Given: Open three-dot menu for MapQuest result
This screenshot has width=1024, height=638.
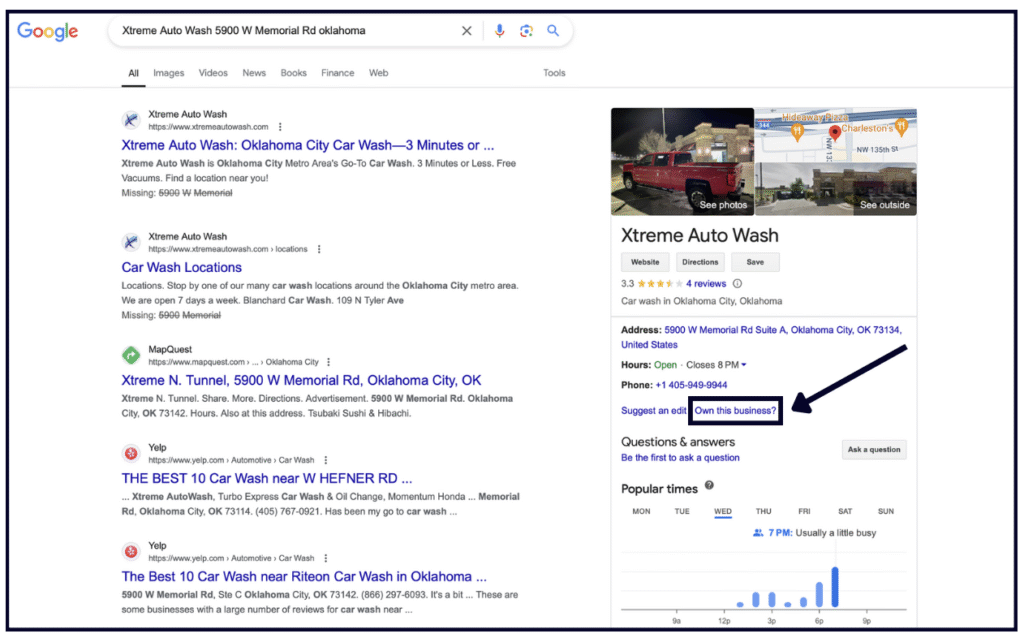Looking at the screenshot, I should click(x=328, y=362).
